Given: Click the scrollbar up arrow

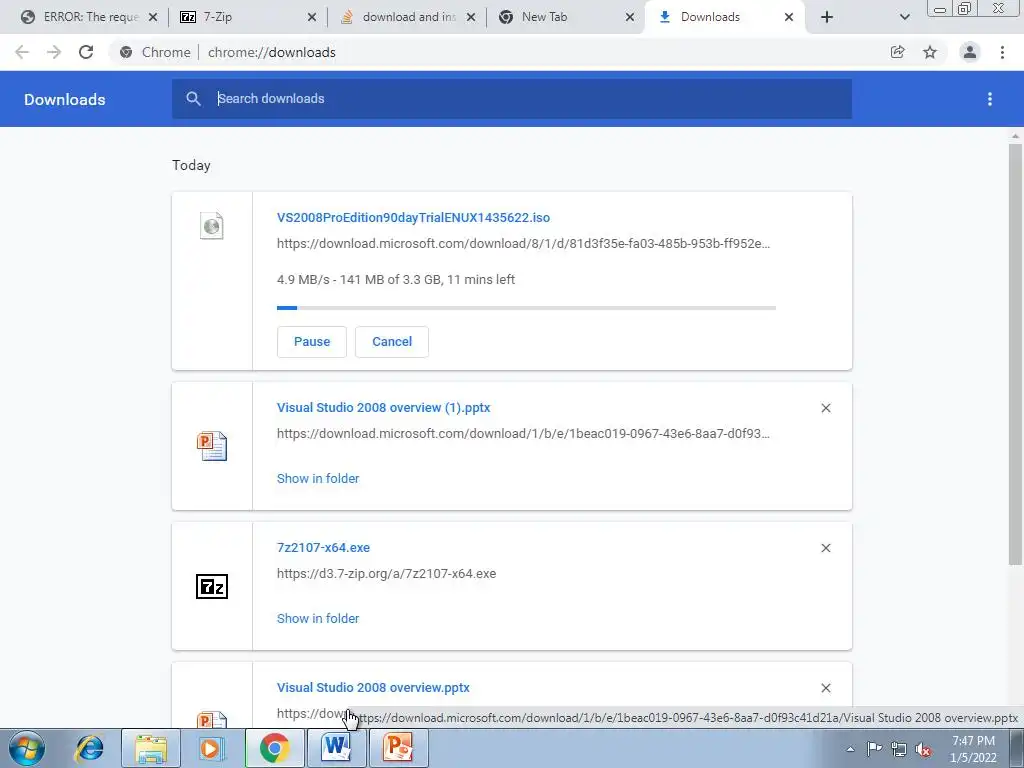Looking at the screenshot, I should point(1015,136).
